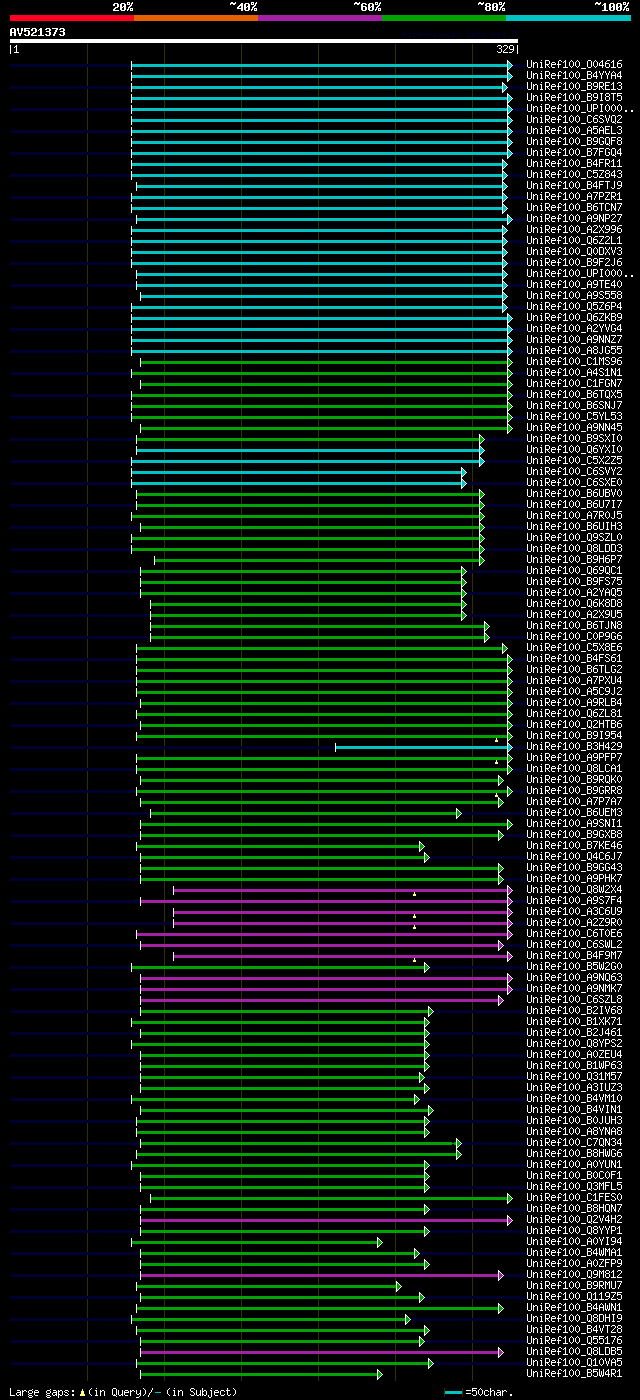This screenshot has height=1400, width=640.
Task: Click the purple alignment bar for A3C6U9
Action: tap(343, 911)
